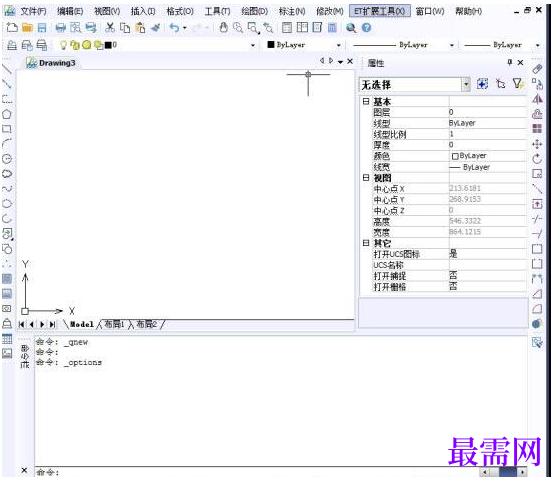560x483 pixels.
Task: Click the Realtime Zoom magnifier icon
Action: [238, 28]
